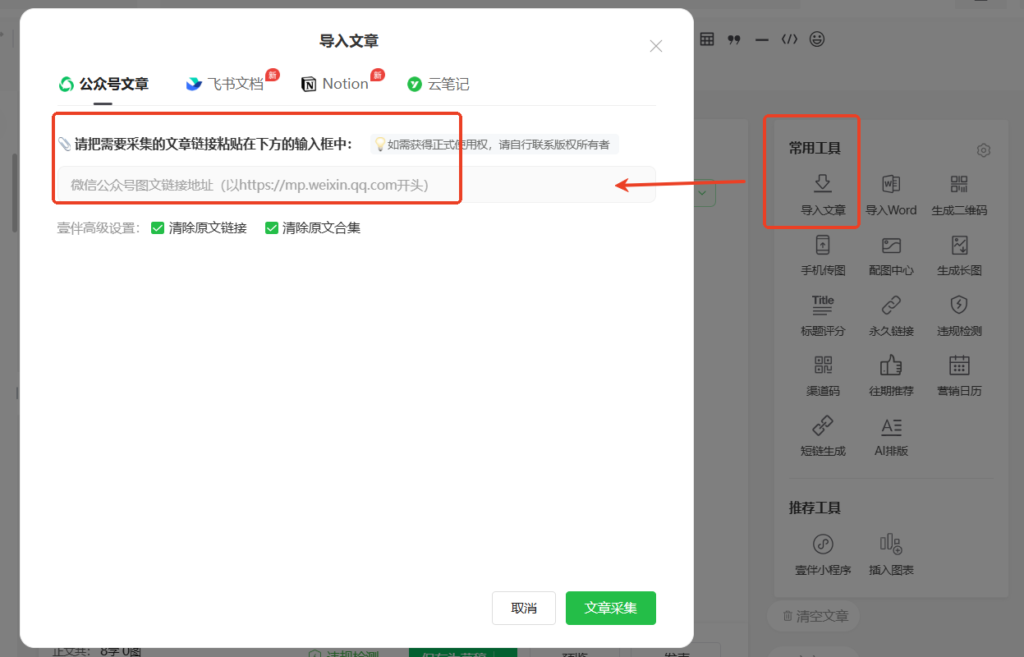Click the 推荐工具 section heading
This screenshot has width=1024, height=657.
(x=814, y=507)
